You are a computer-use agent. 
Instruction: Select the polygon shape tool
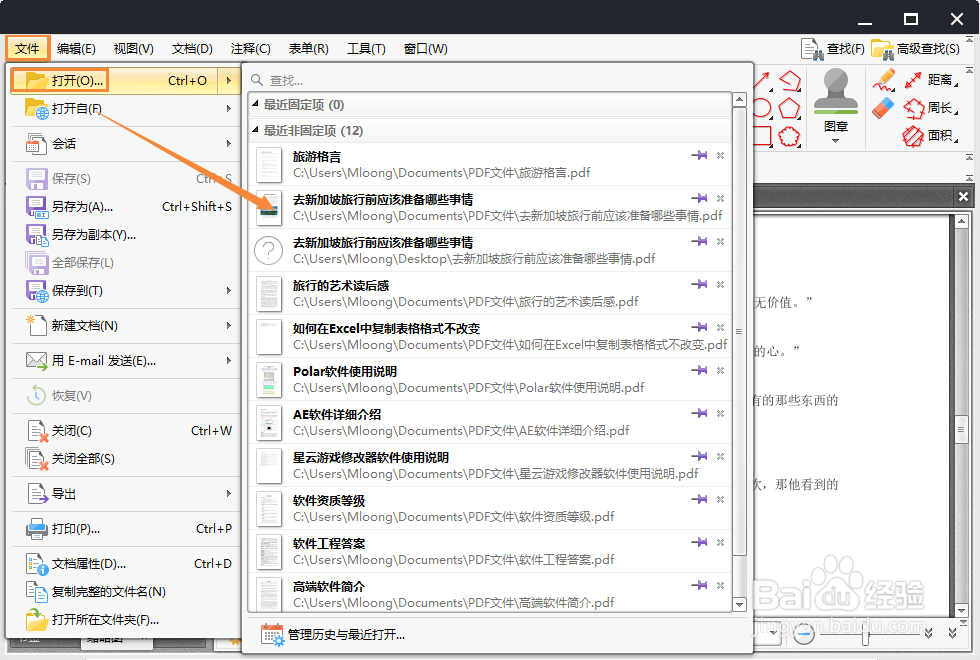[x=789, y=108]
